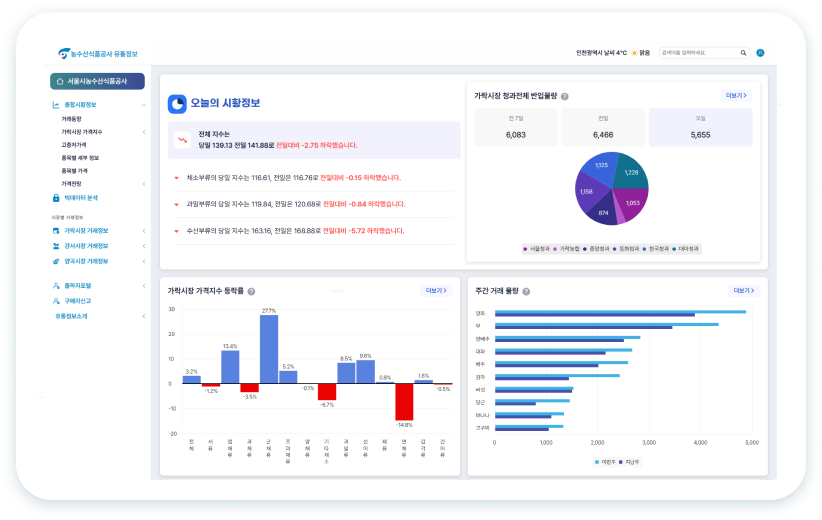The height and width of the screenshot is (520, 822).
Task: Open the 고중저가격 menu item
Action: [x=74, y=145]
